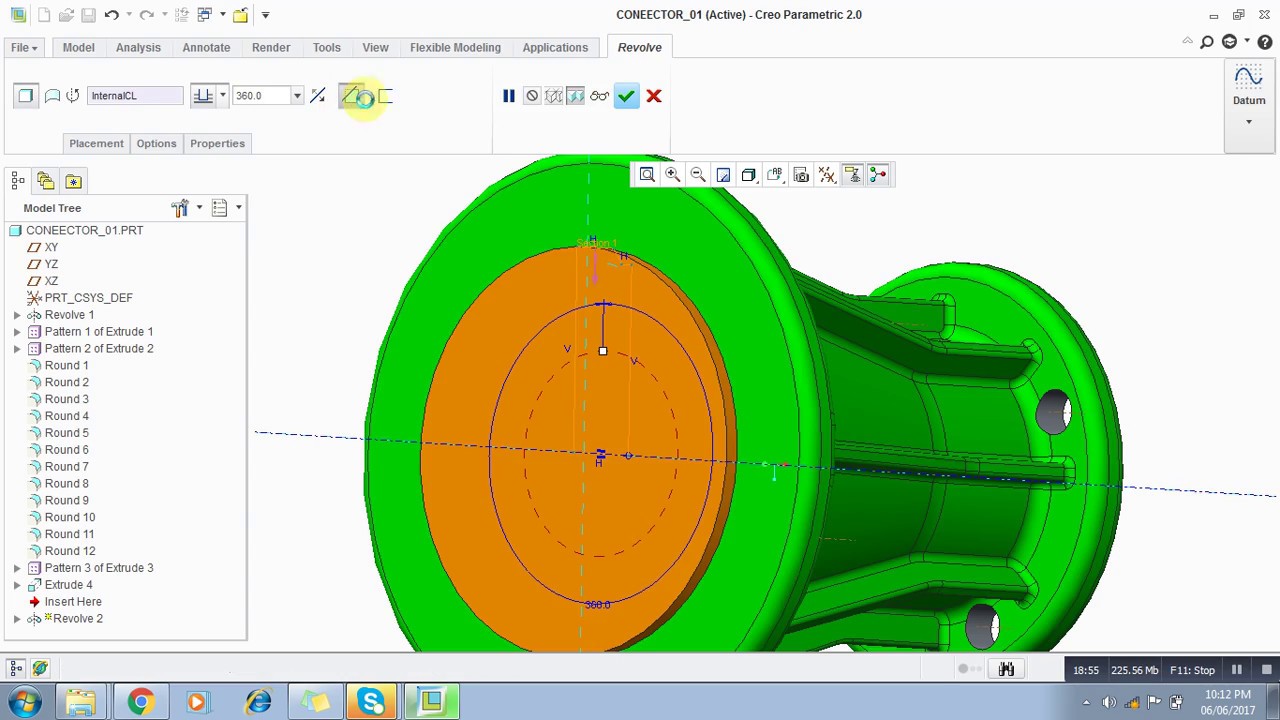
Task: Open the Folder Browser navigator tab
Action: click(x=45, y=181)
